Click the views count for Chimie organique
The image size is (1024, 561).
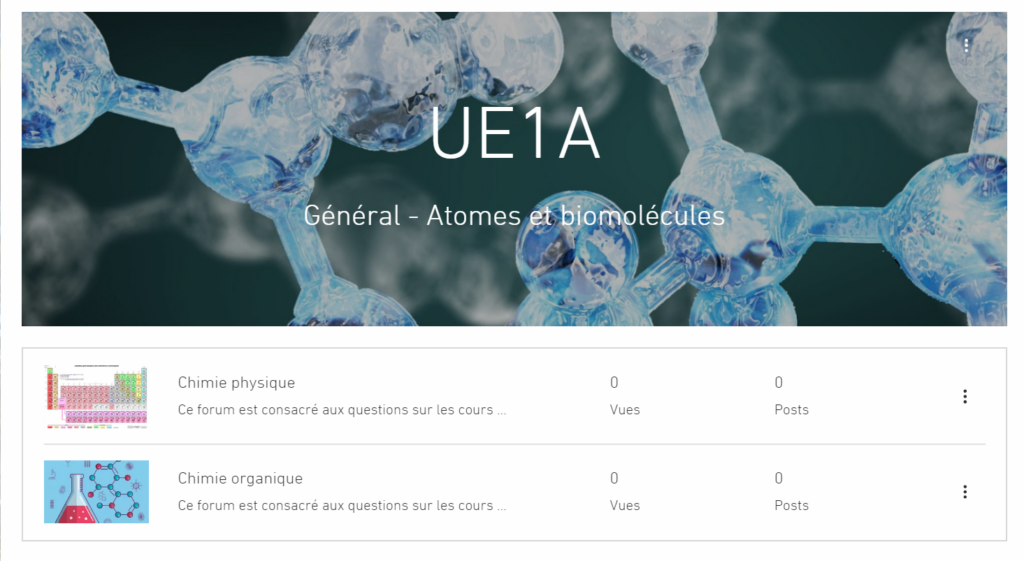pos(614,478)
